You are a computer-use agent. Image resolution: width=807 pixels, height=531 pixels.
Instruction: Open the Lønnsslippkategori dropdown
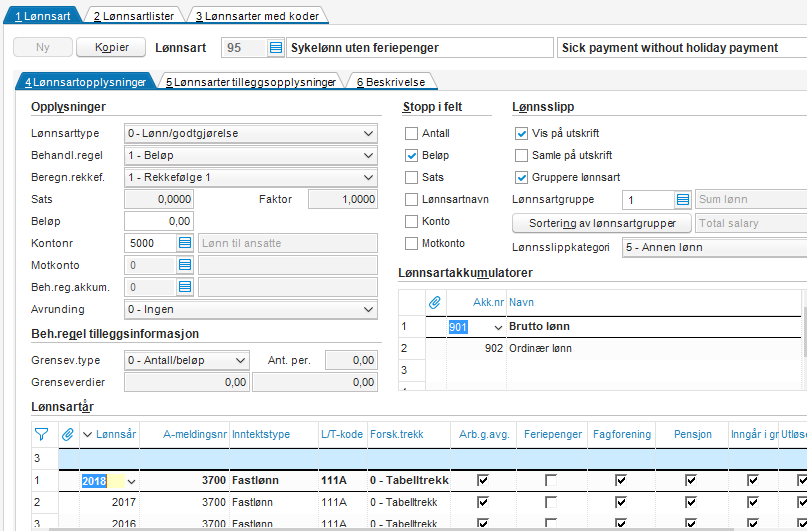click(714, 247)
